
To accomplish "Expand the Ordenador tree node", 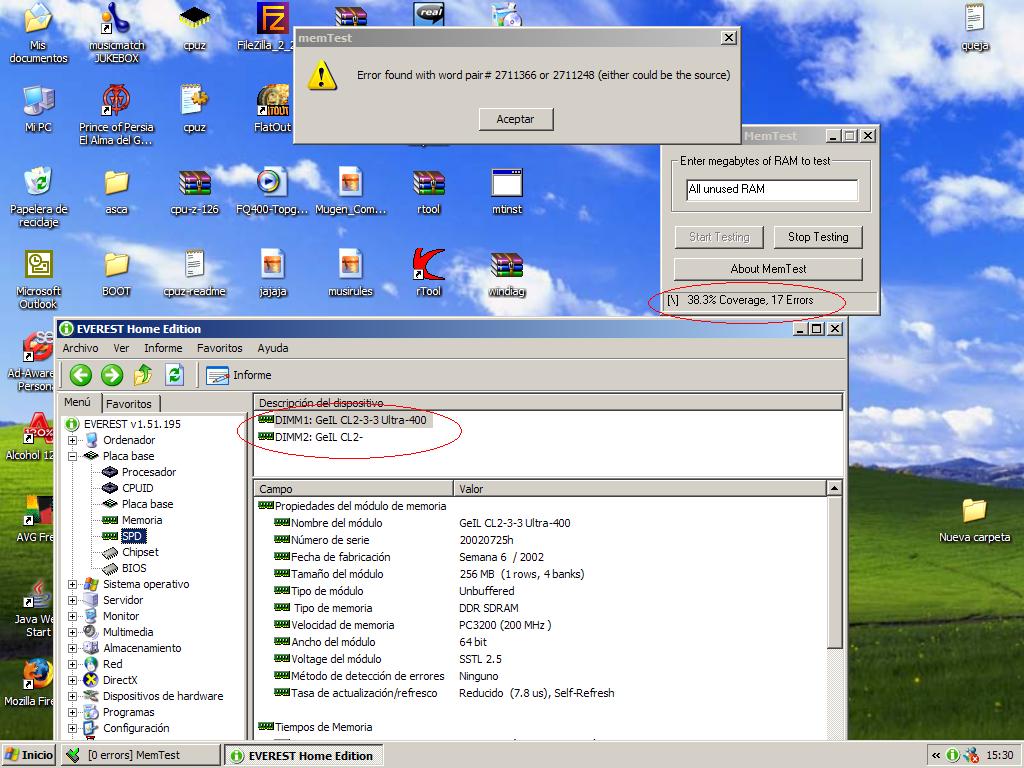I will pyautogui.click(x=73, y=440).
